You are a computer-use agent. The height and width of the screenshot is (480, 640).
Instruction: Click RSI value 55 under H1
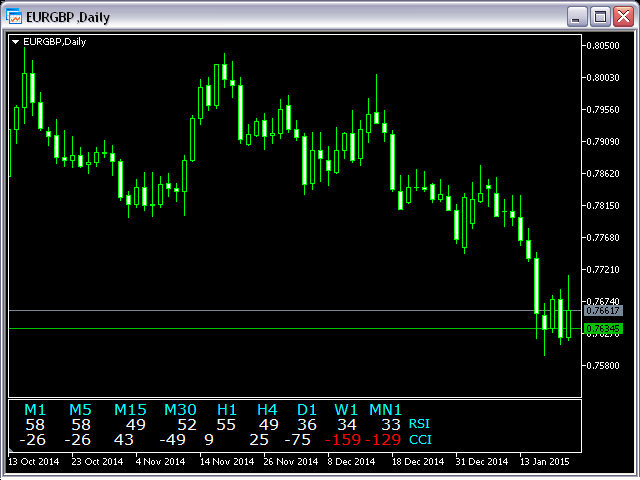(226, 425)
